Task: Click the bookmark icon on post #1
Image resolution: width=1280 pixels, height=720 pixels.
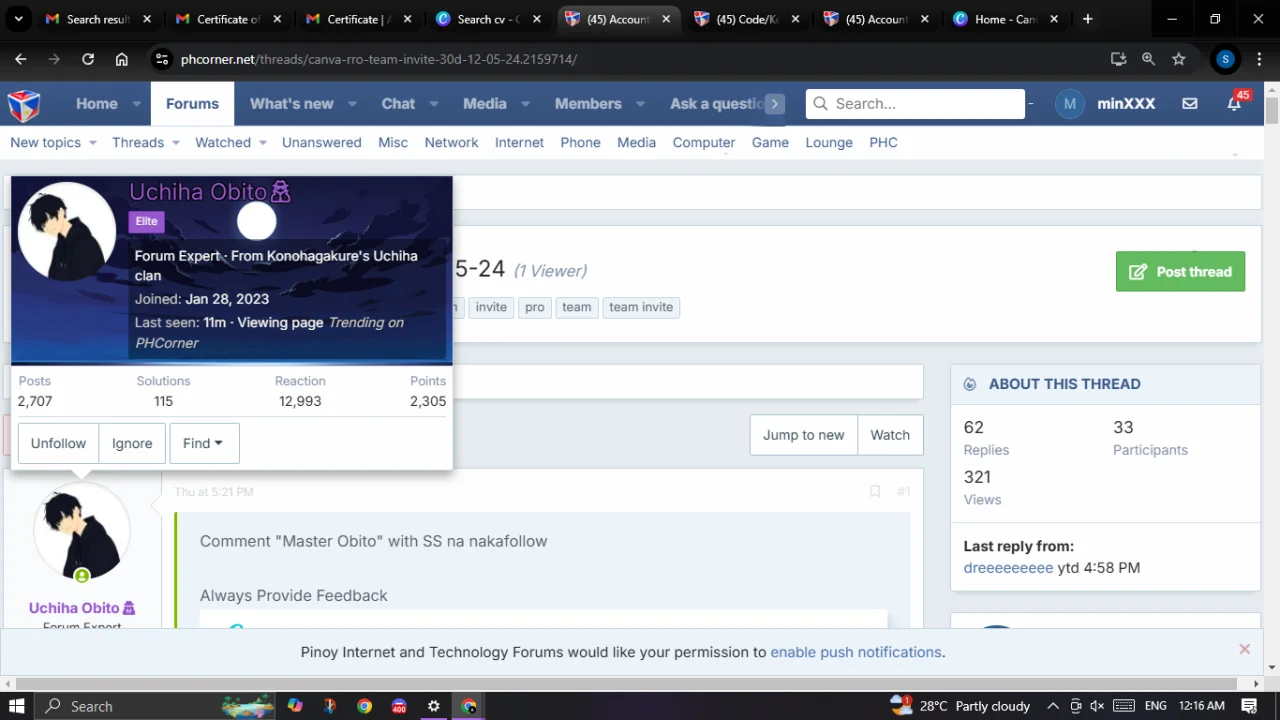Action: point(875,491)
